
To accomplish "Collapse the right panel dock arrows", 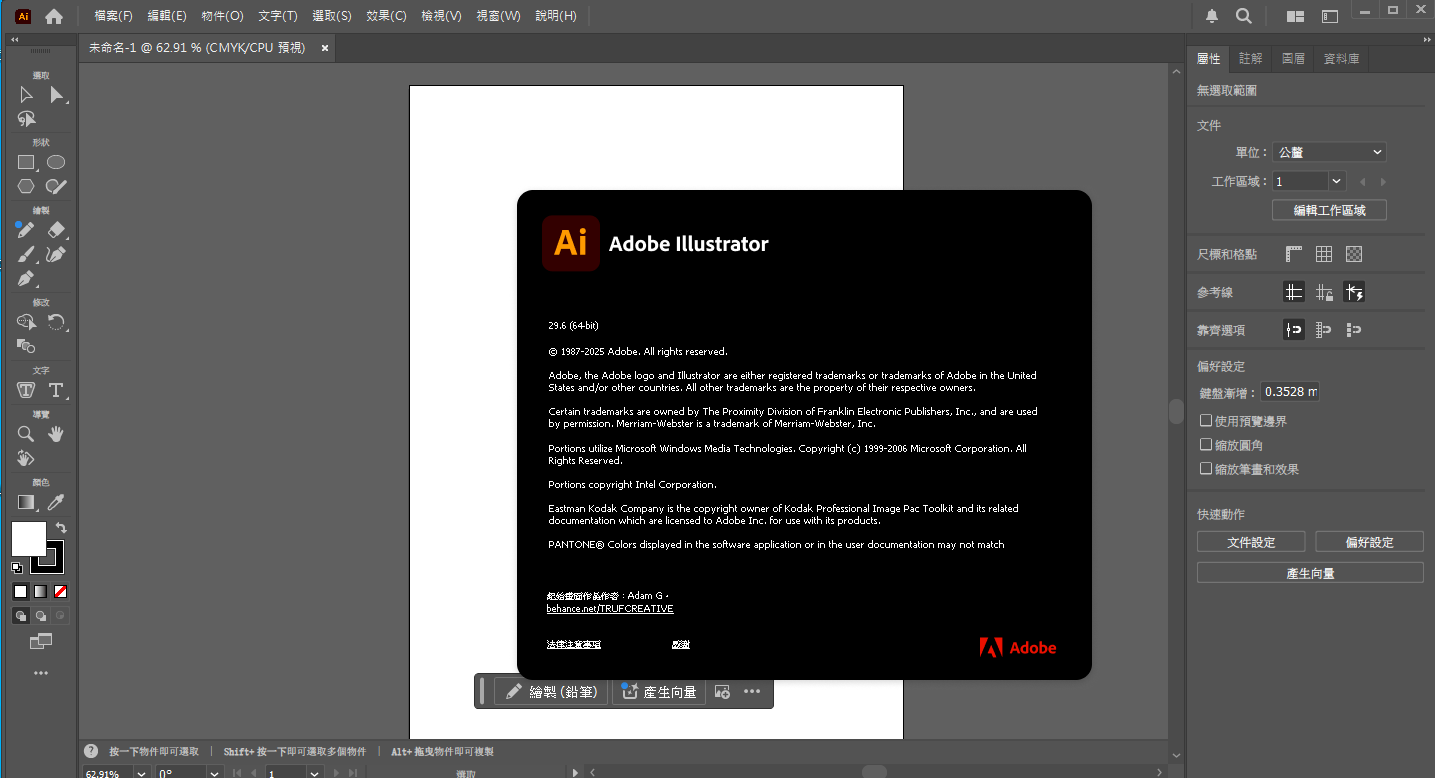I will [1426, 39].
